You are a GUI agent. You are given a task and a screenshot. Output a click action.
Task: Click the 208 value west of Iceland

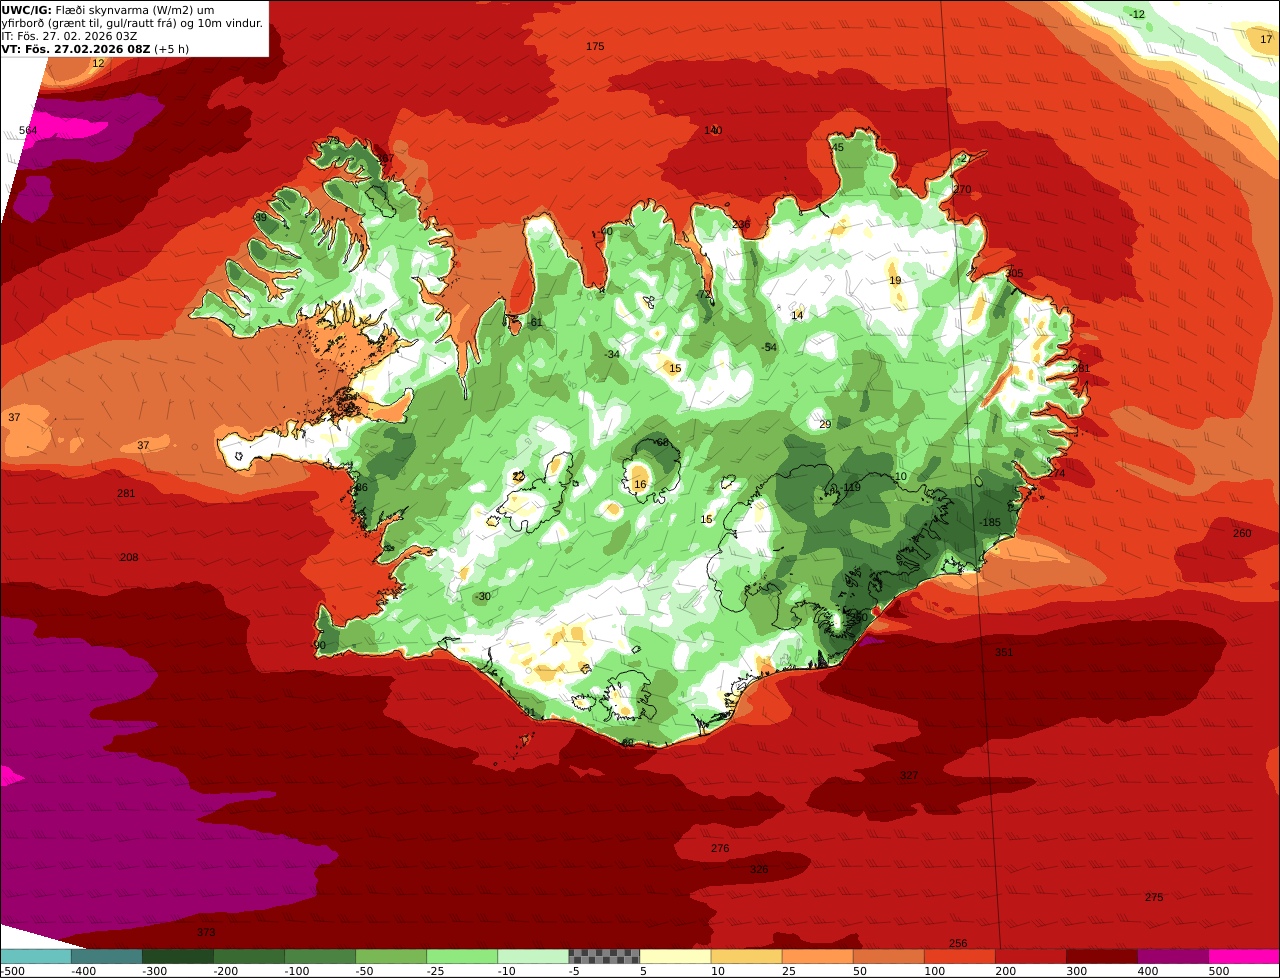point(129,557)
